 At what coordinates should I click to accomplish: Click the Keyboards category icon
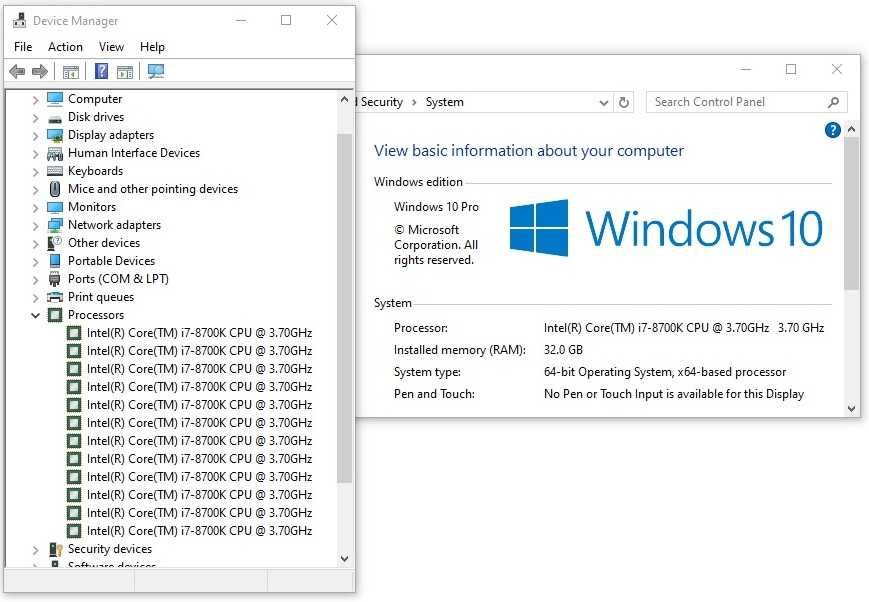tap(55, 171)
